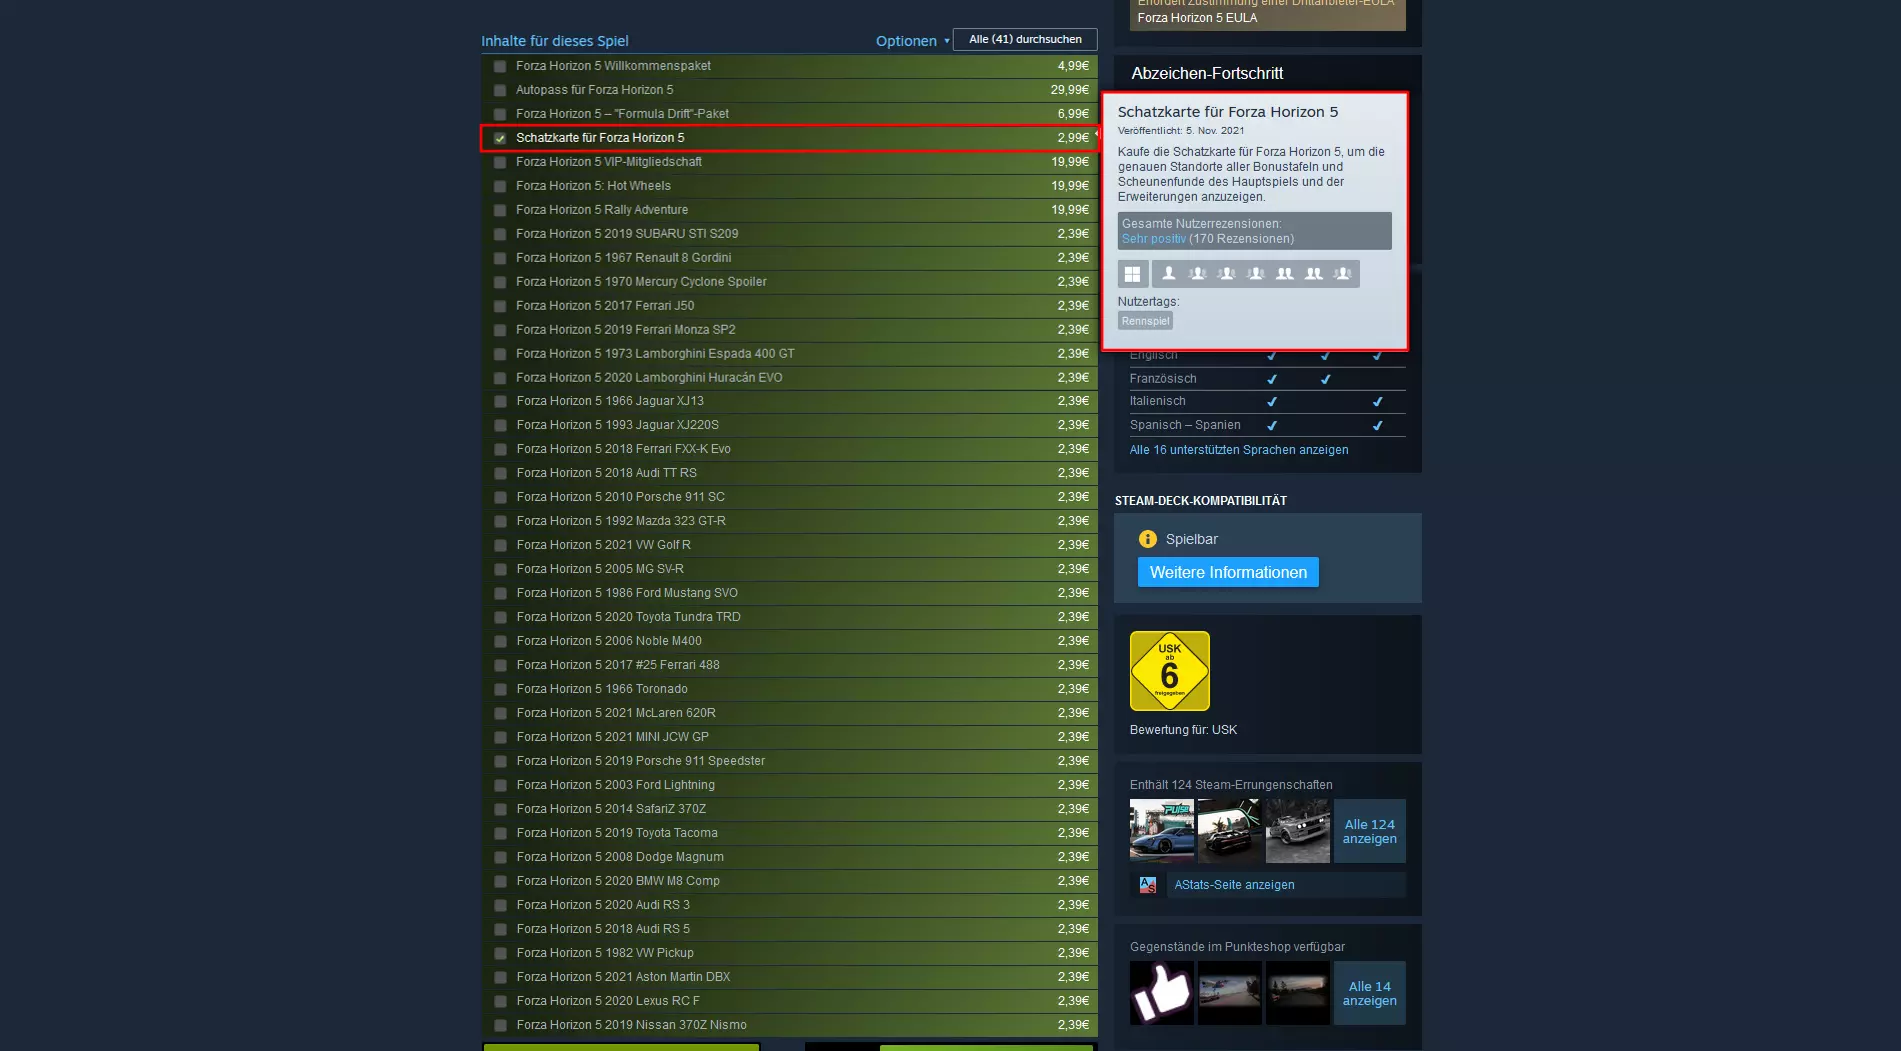Open 2018 Ferrari FXX-K Evo entry
1901x1051 pixels.
pyautogui.click(x=790, y=449)
